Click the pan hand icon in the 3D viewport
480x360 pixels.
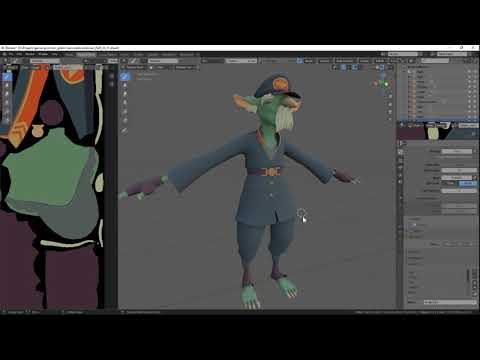390,104
